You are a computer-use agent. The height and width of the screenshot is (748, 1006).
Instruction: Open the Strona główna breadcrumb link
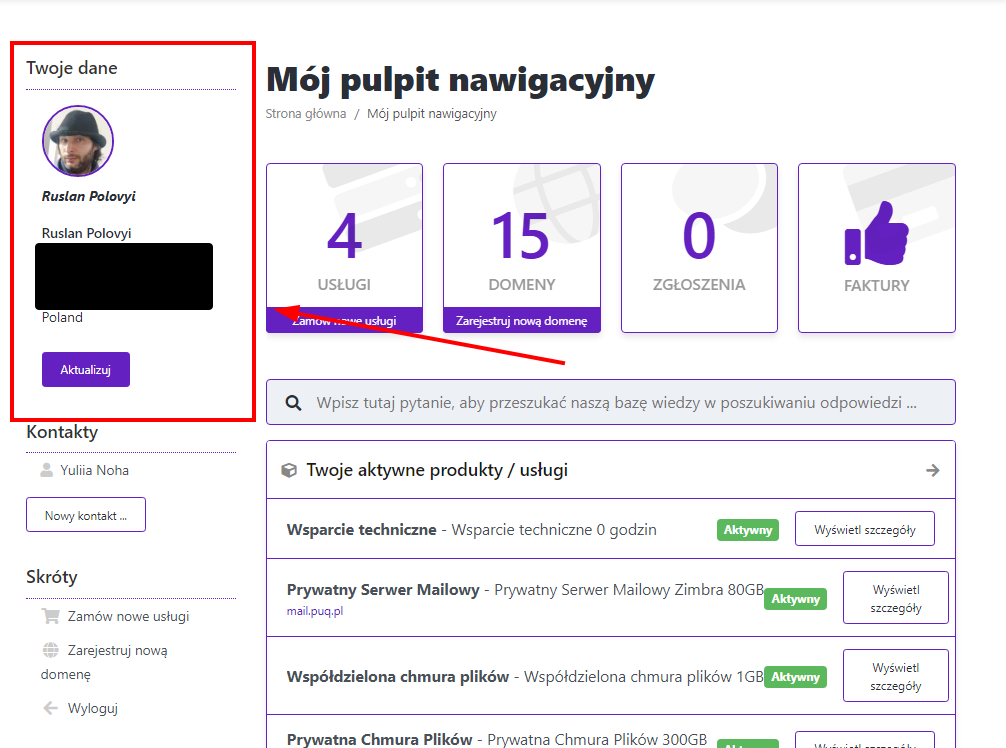click(306, 114)
